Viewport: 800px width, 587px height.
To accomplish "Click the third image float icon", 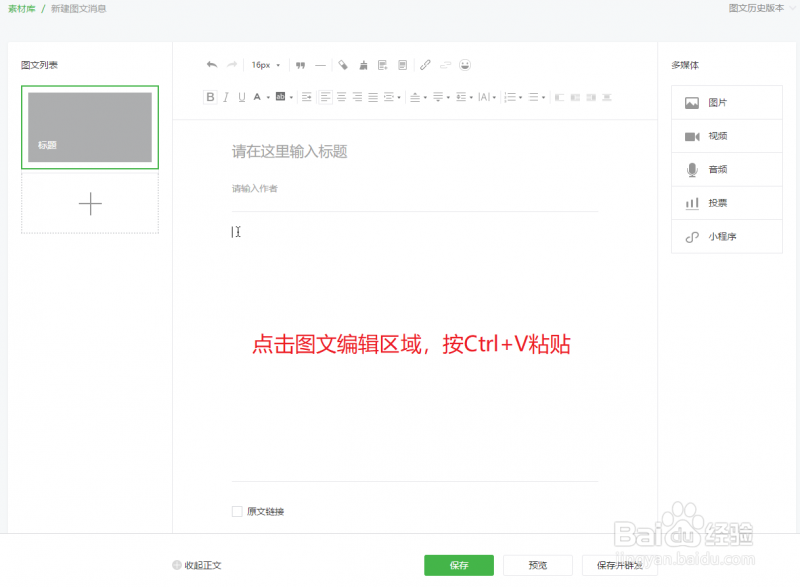I will click(x=591, y=97).
